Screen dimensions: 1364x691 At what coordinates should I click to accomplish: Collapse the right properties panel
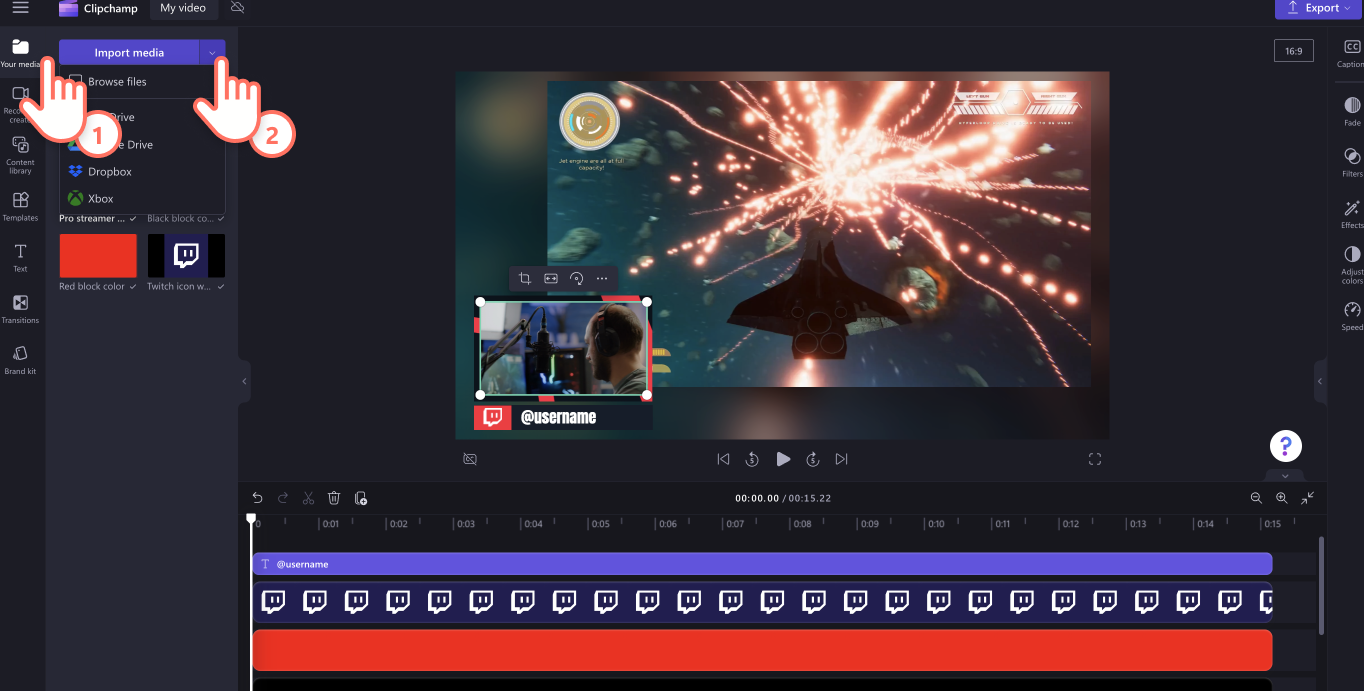(x=1319, y=381)
